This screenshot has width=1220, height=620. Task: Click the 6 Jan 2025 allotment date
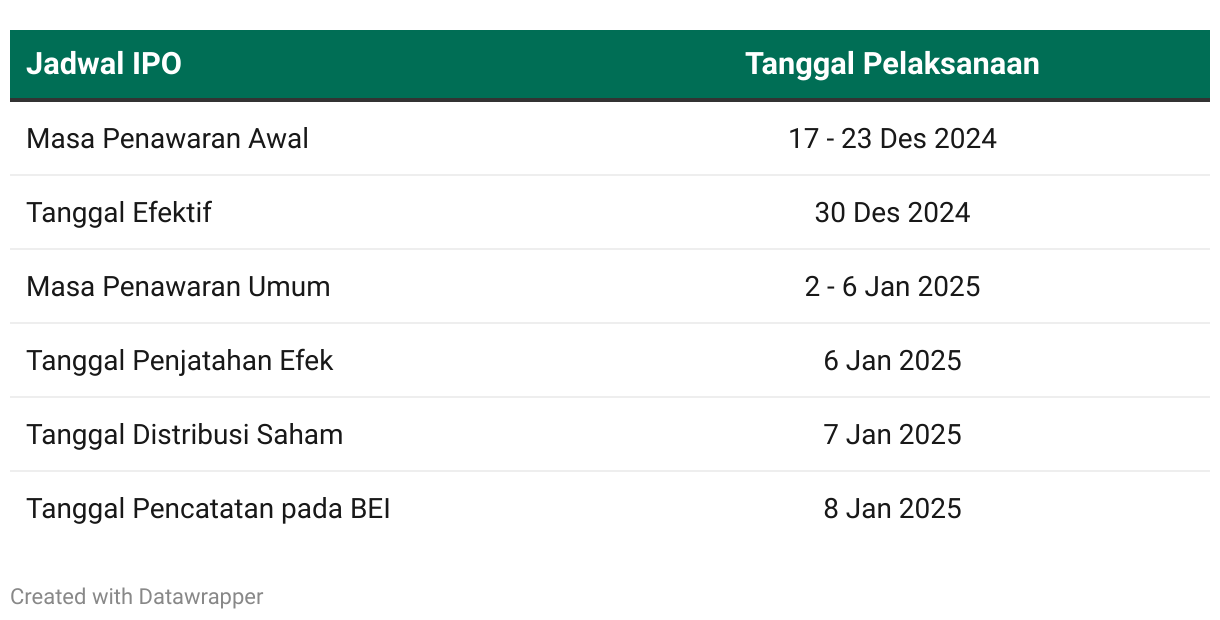(892, 360)
